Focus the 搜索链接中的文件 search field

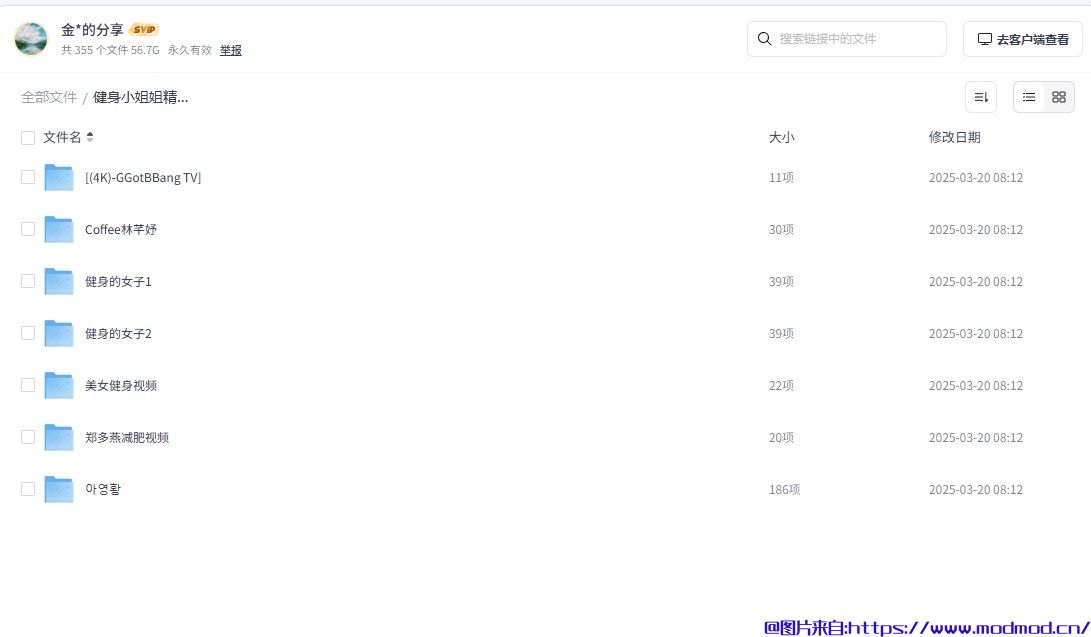[x=856, y=39]
